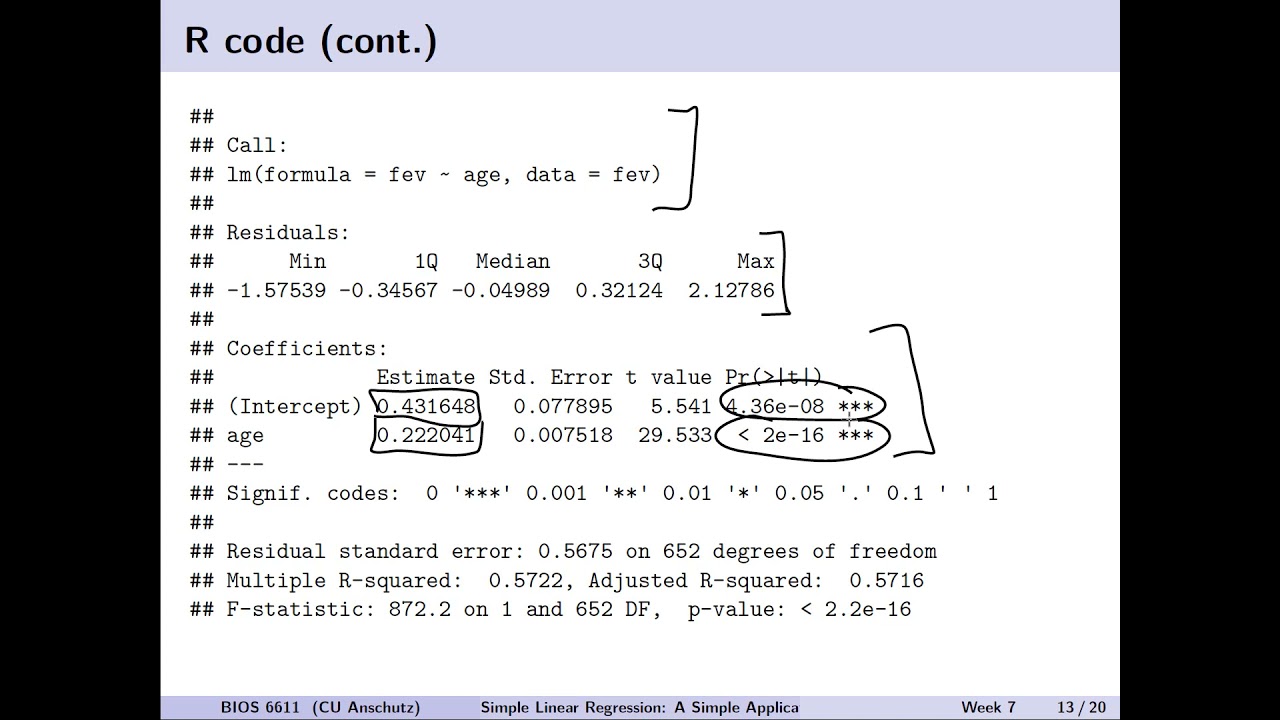The width and height of the screenshot is (1280, 720).
Task: Click the intercept t value 5.541
Action: [x=681, y=407]
